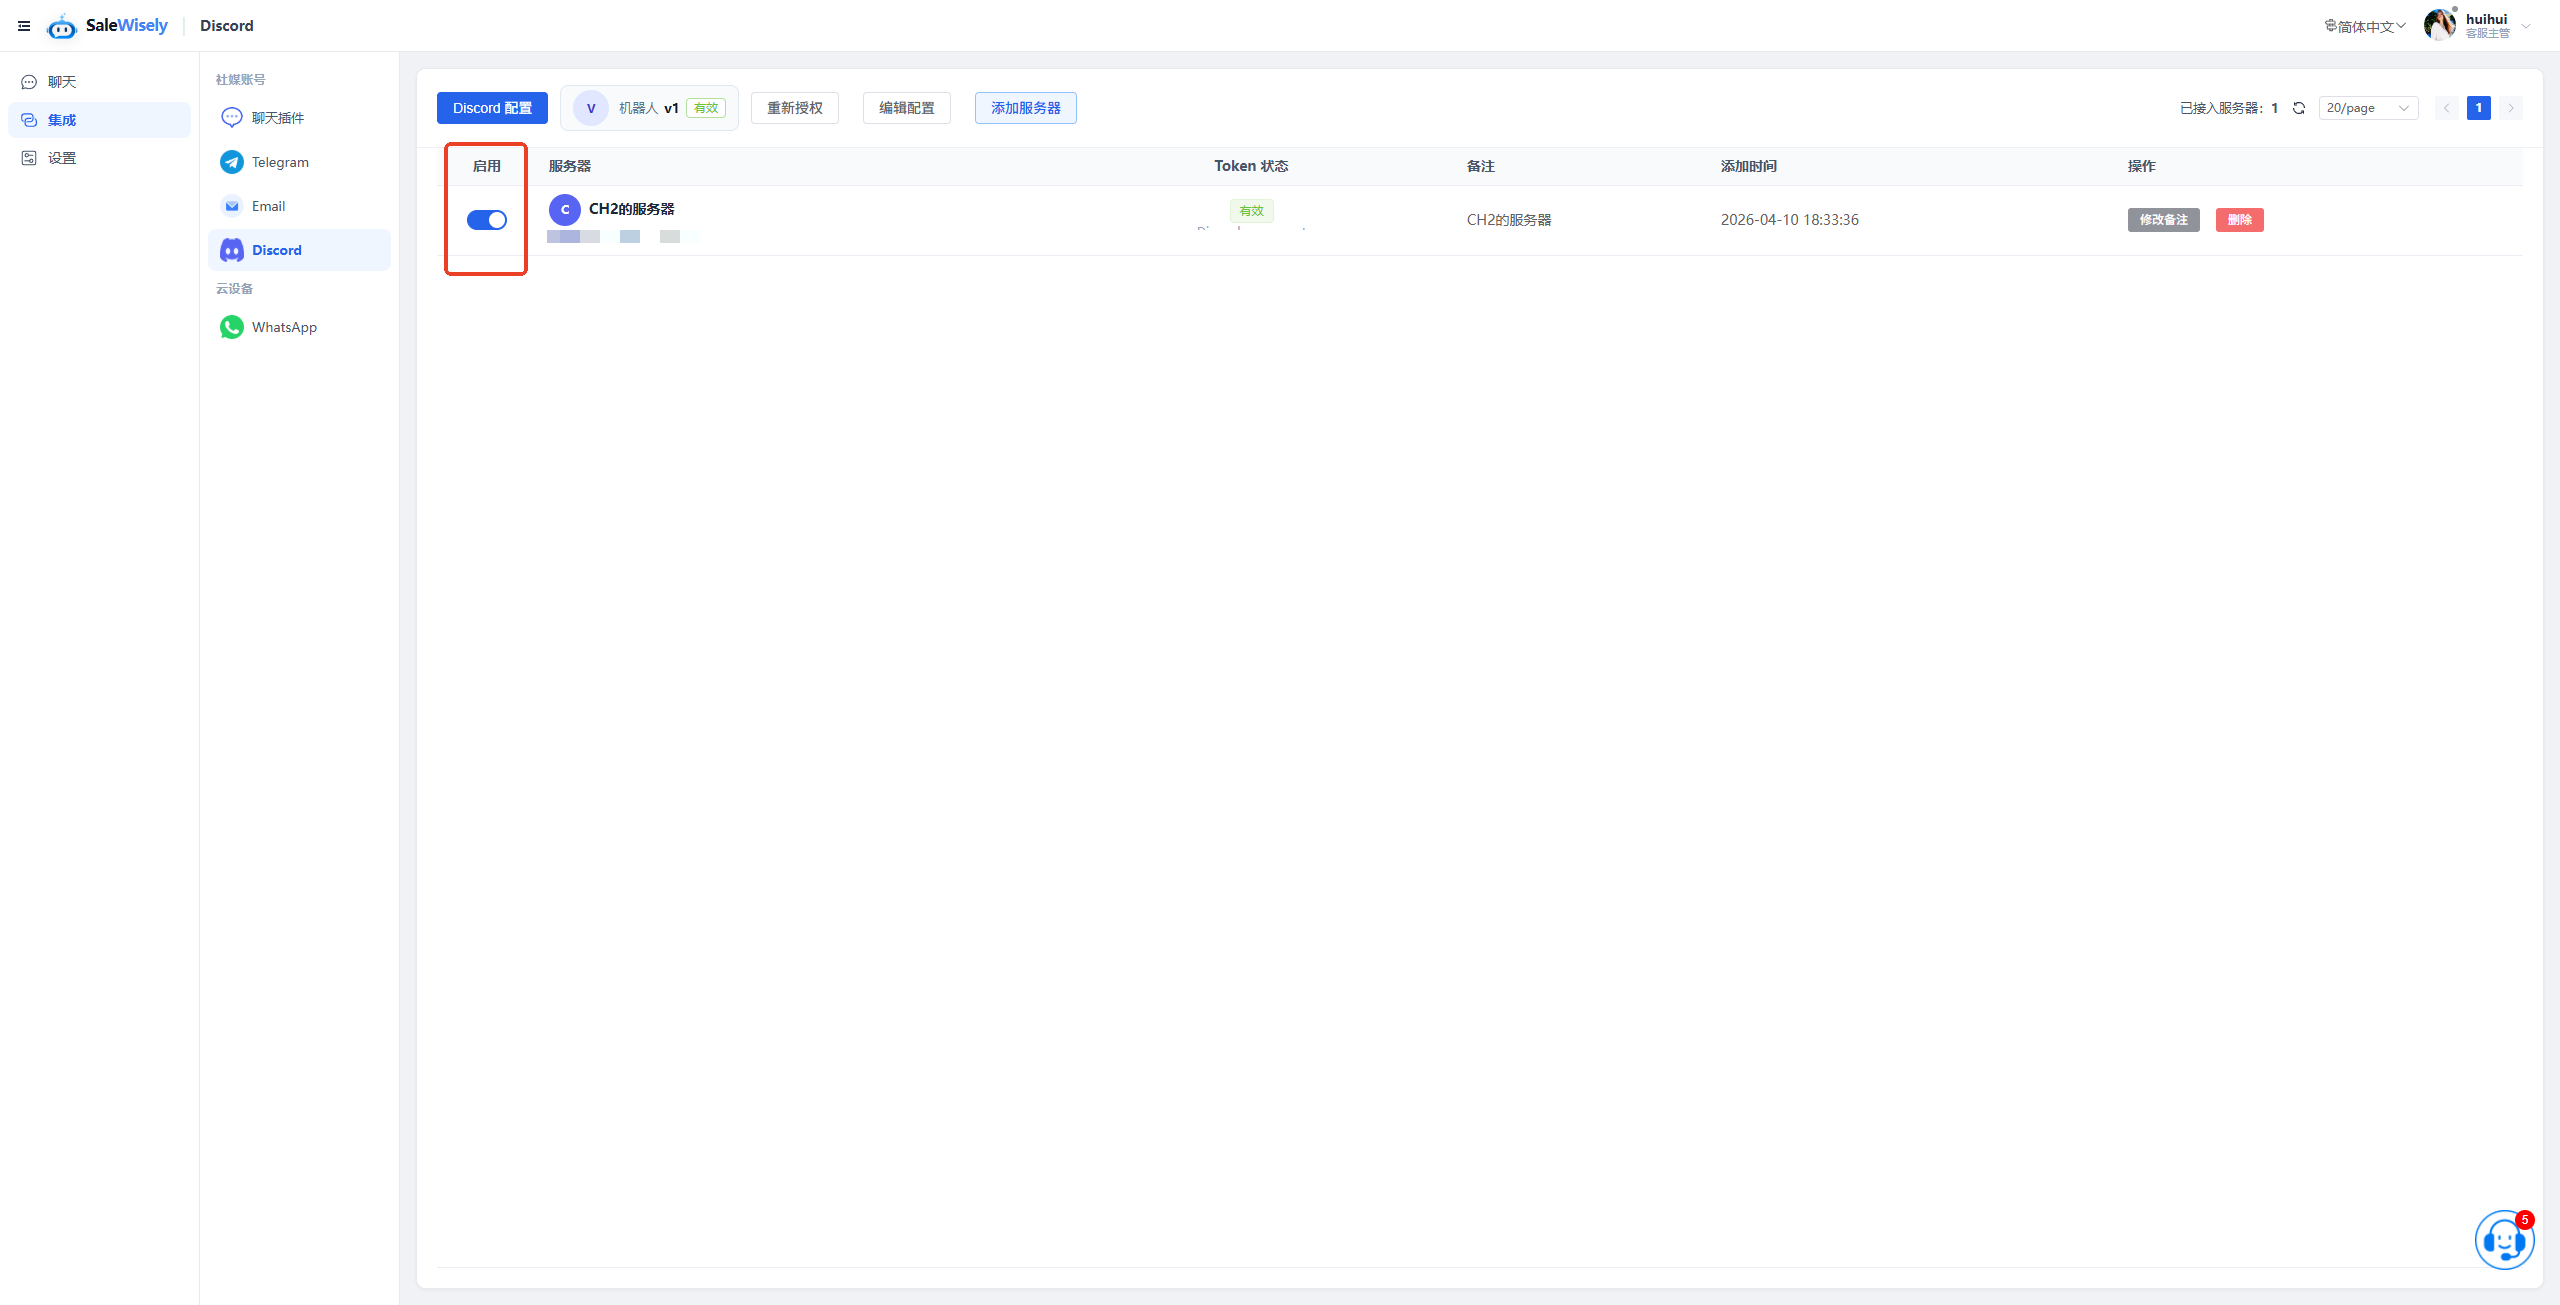Viewport: 2560px width, 1305px height.
Task: Click the bot avatar letter V
Action: coord(591,108)
